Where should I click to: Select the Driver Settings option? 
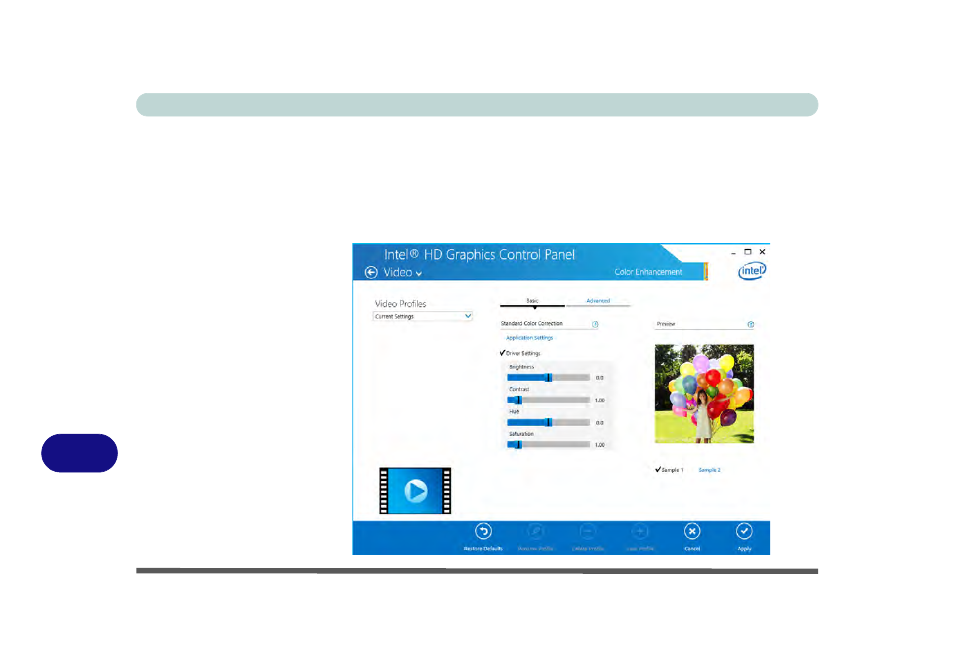pyautogui.click(x=520, y=353)
